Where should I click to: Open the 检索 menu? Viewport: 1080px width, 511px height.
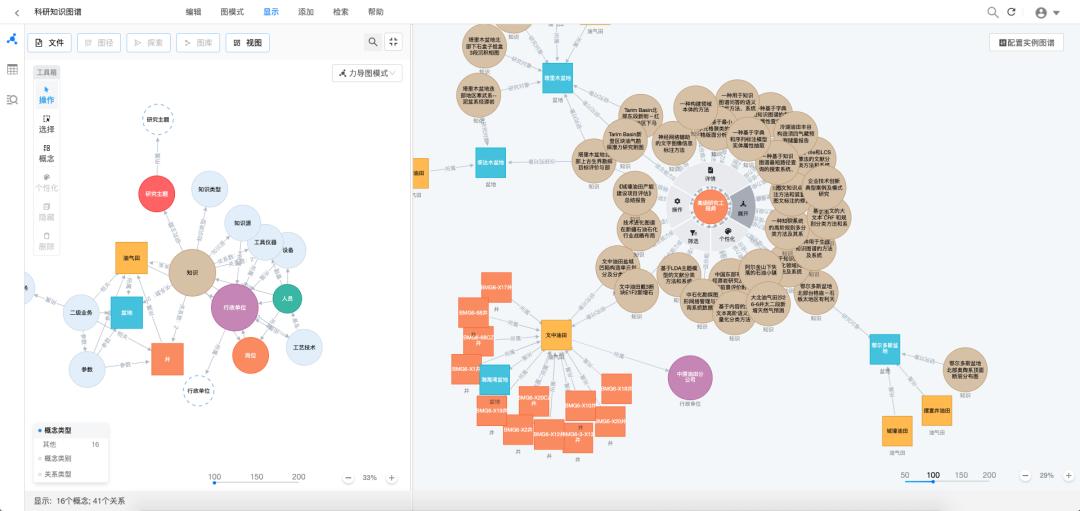coord(341,12)
